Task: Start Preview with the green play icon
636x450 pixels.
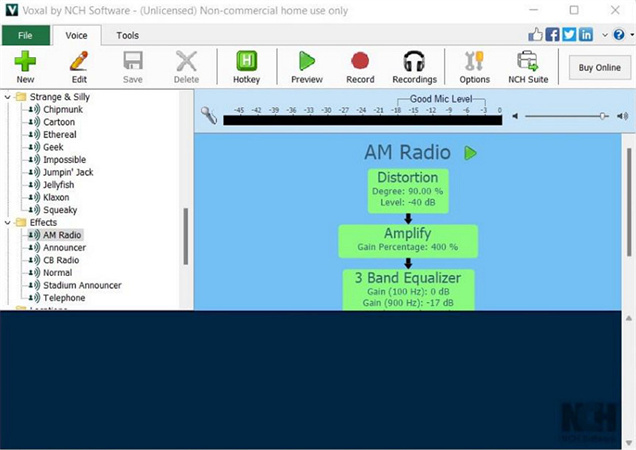Action: 307,67
